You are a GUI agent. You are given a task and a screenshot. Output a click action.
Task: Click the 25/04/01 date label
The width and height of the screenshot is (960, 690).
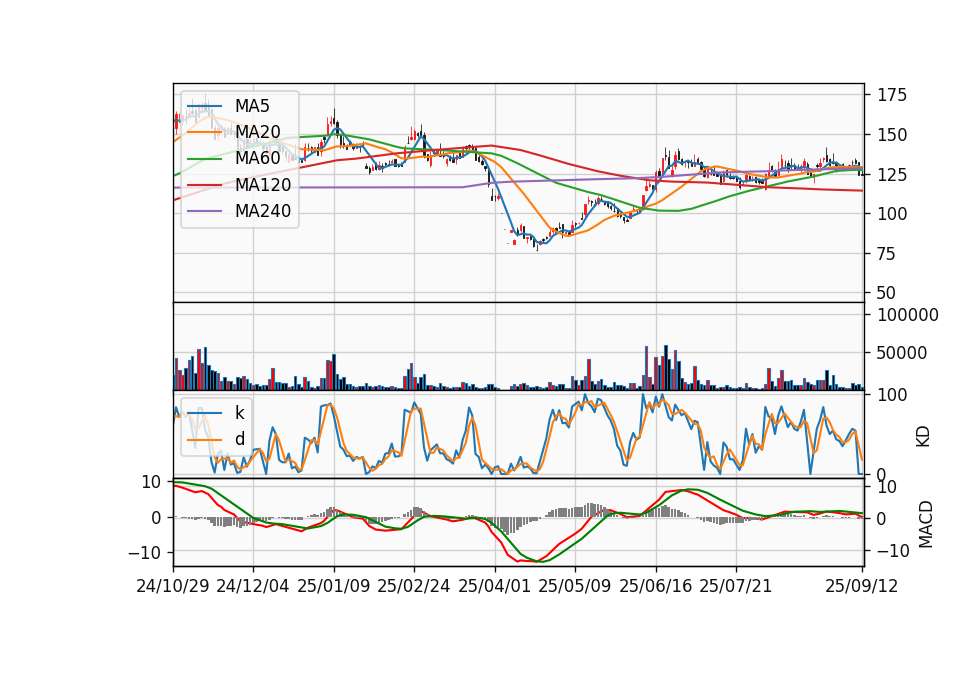495,586
